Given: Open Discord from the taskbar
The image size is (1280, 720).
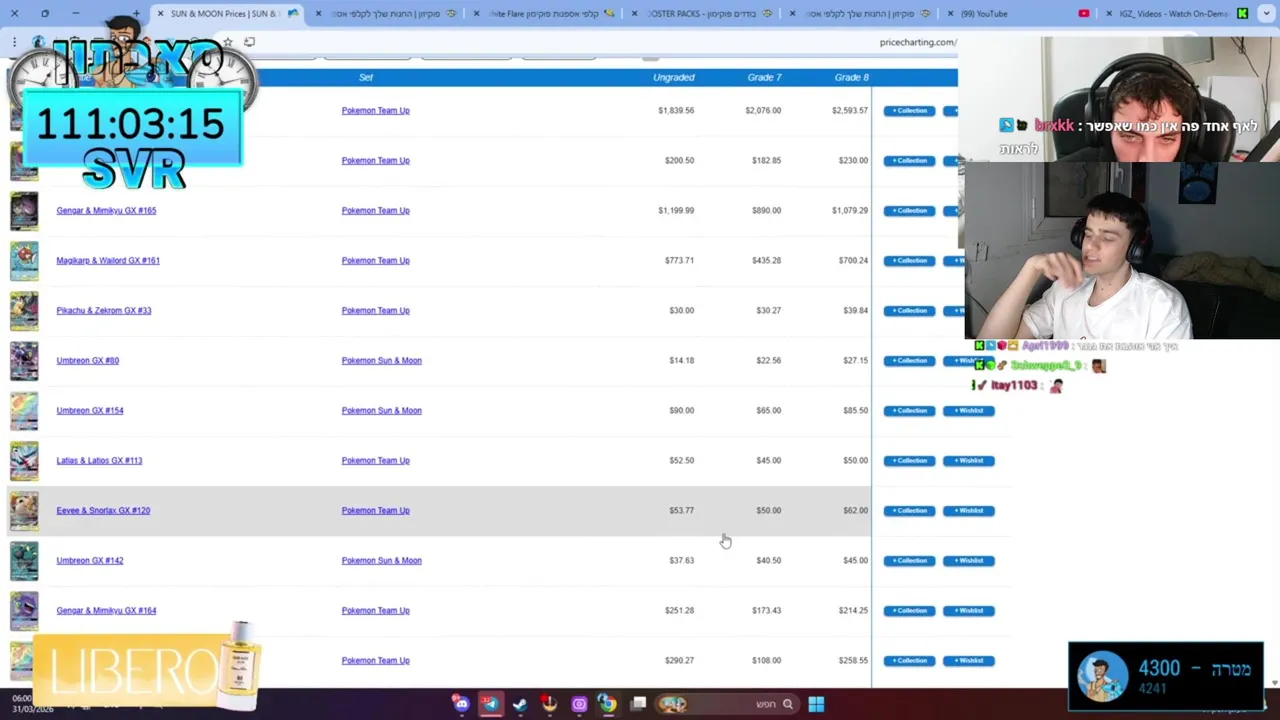Looking at the screenshot, I should [x=461, y=704].
